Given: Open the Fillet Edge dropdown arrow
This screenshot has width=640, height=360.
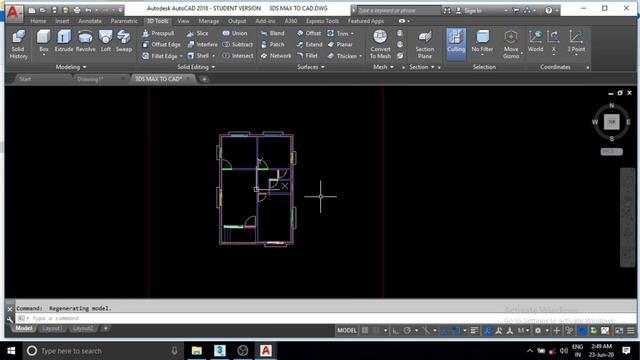Looking at the screenshot, I should 181,56.
